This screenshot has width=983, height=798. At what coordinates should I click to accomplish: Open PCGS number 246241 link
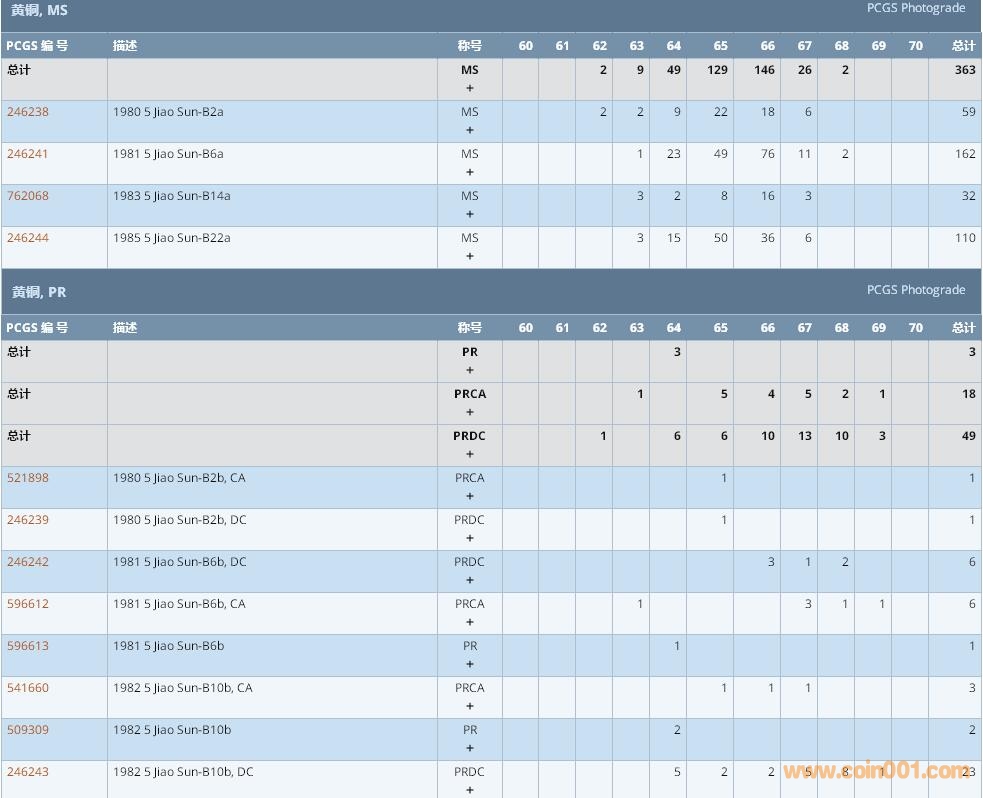click(x=27, y=154)
